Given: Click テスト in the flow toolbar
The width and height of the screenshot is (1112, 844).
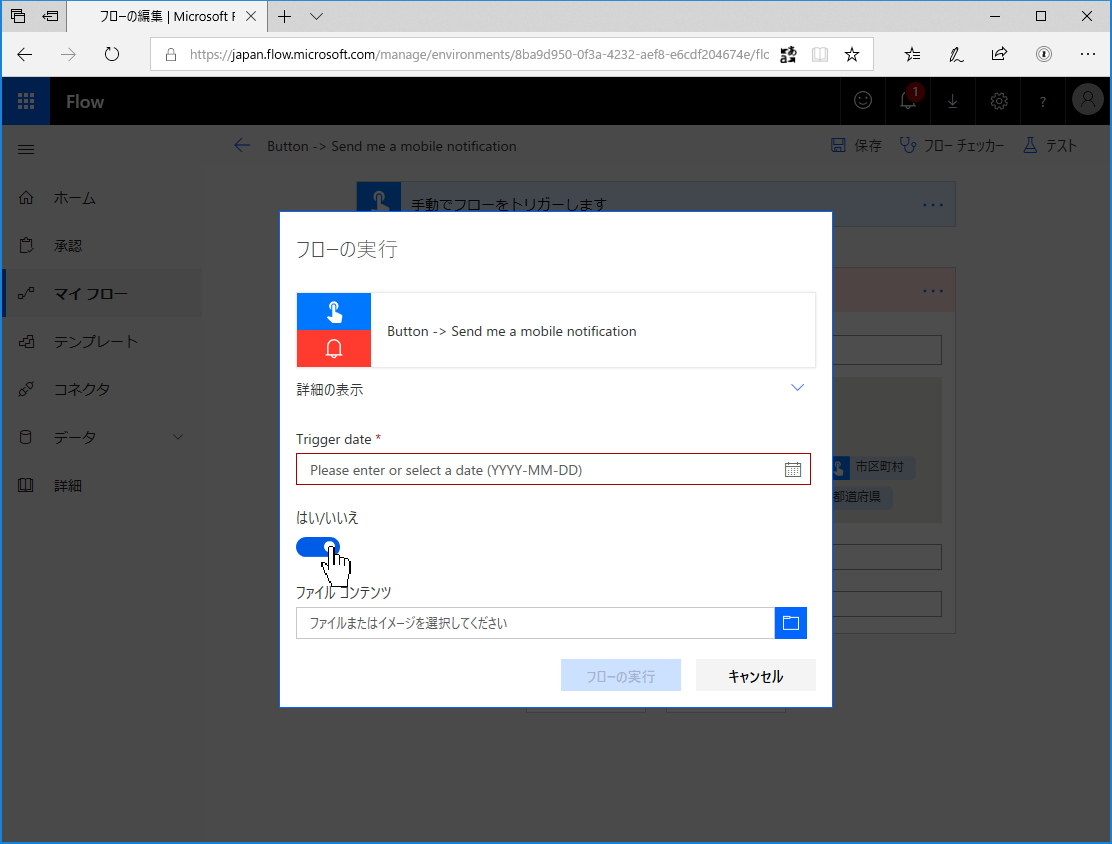Looking at the screenshot, I should pos(1050,145).
